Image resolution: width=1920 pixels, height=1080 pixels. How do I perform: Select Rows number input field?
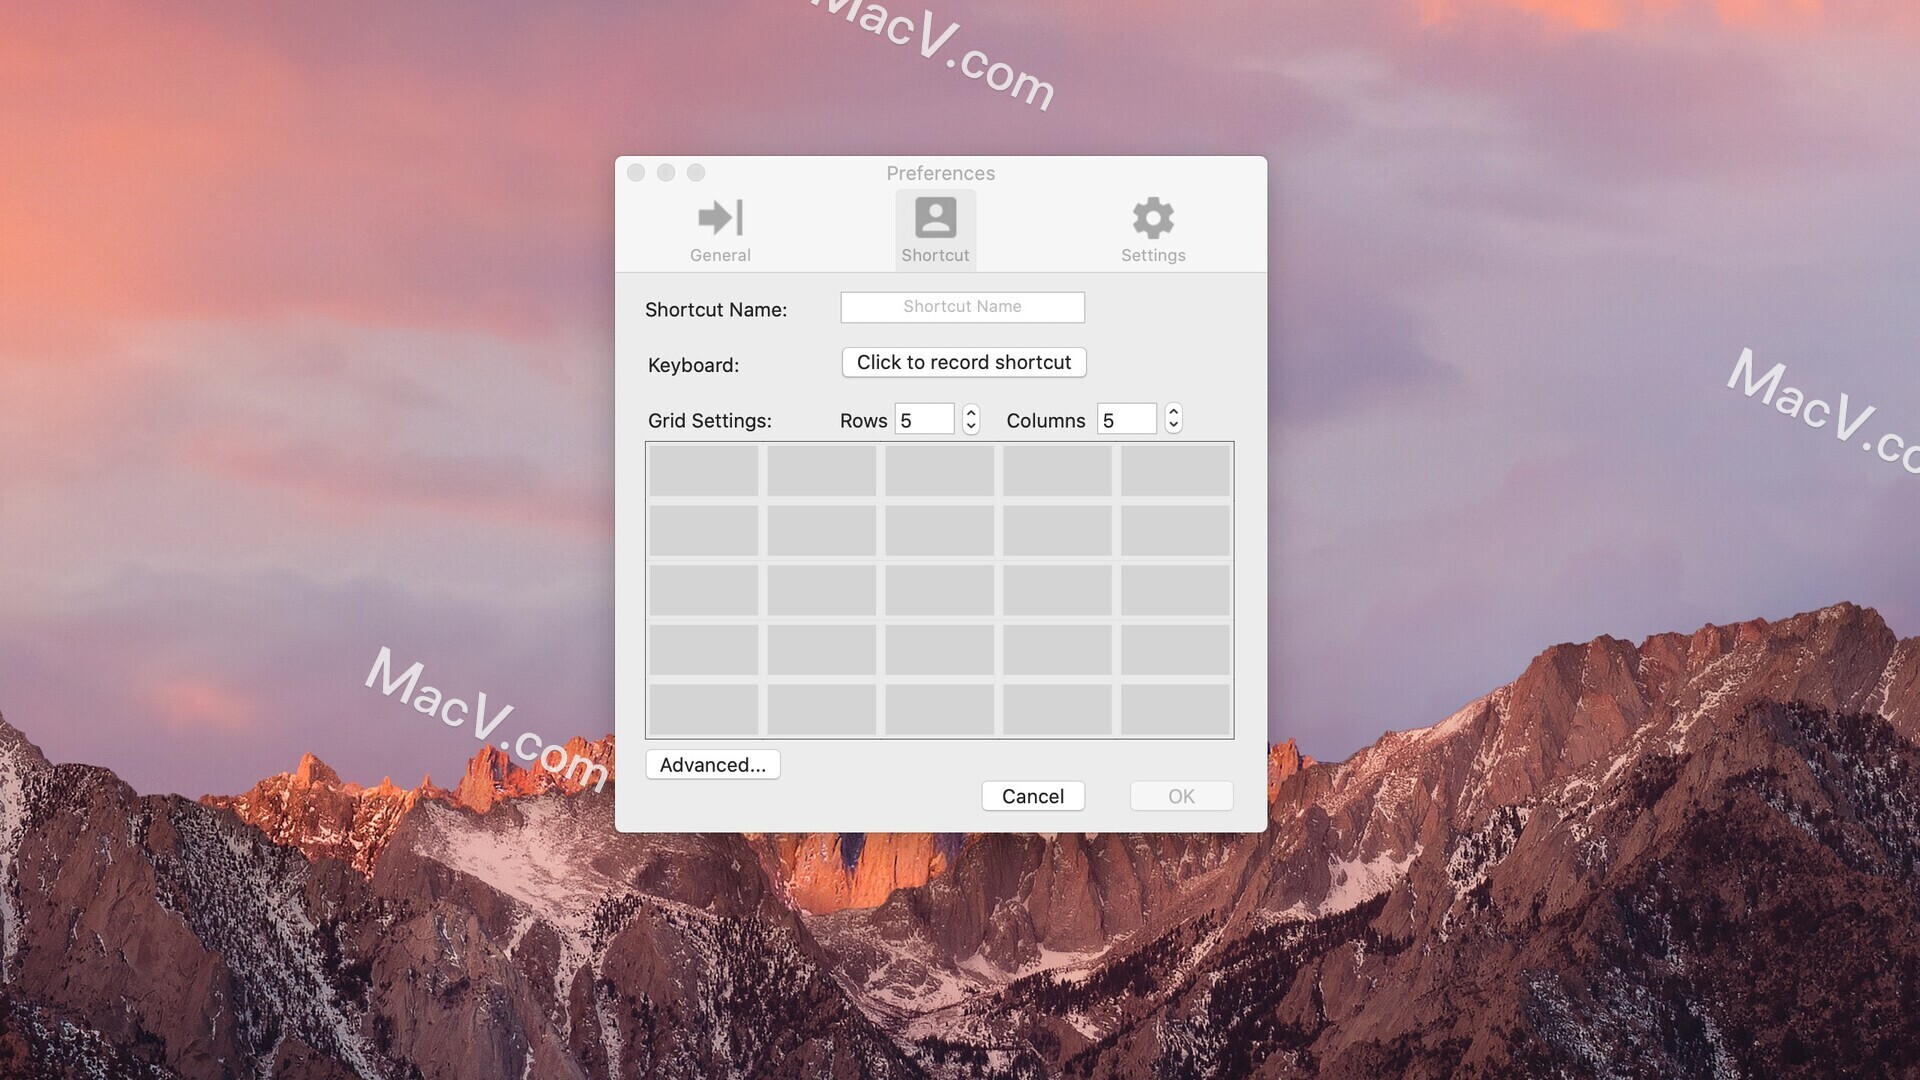pos(923,418)
